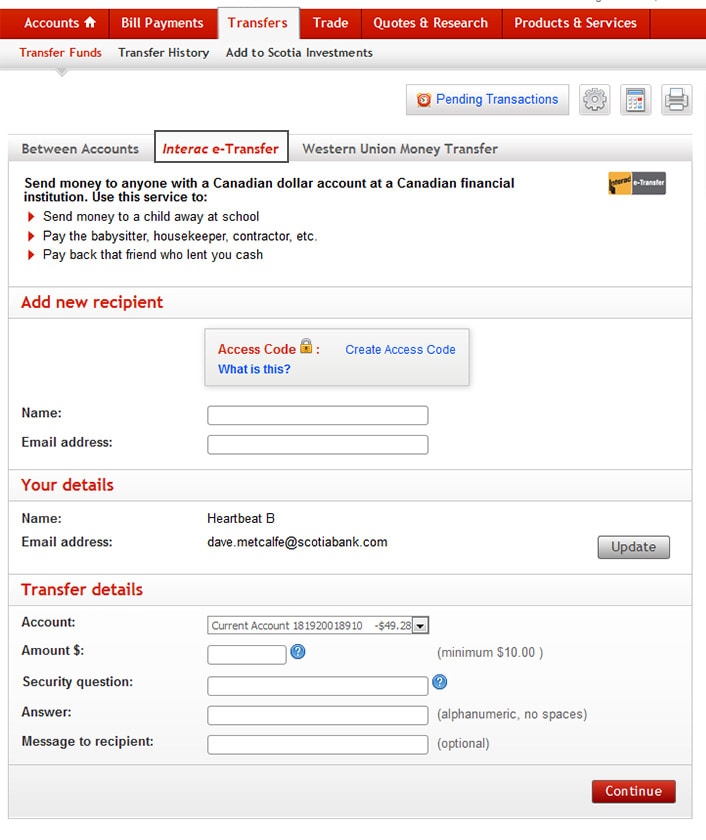
Task: Switch to Western Union Money Transfer tab
Action: click(x=400, y=149)
